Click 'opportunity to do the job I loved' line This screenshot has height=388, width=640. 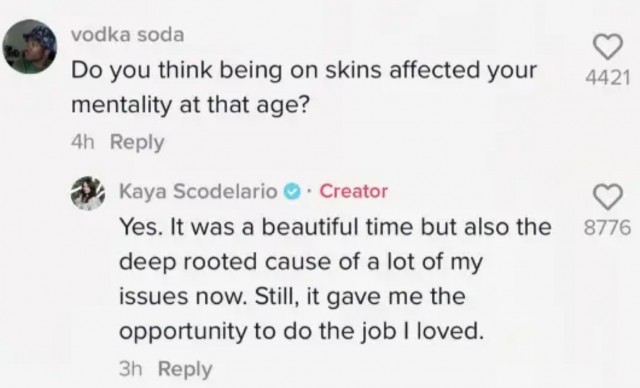tap(301, 332)
